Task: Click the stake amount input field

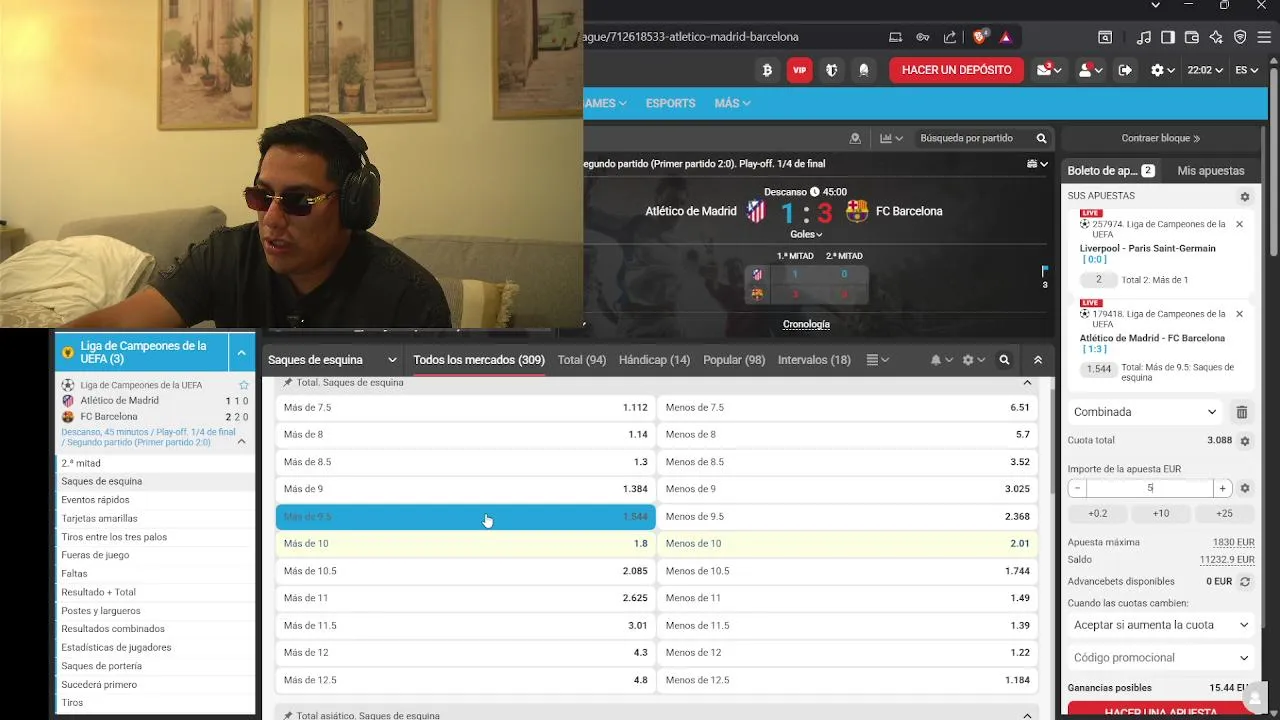Action: pos(1150,488)
